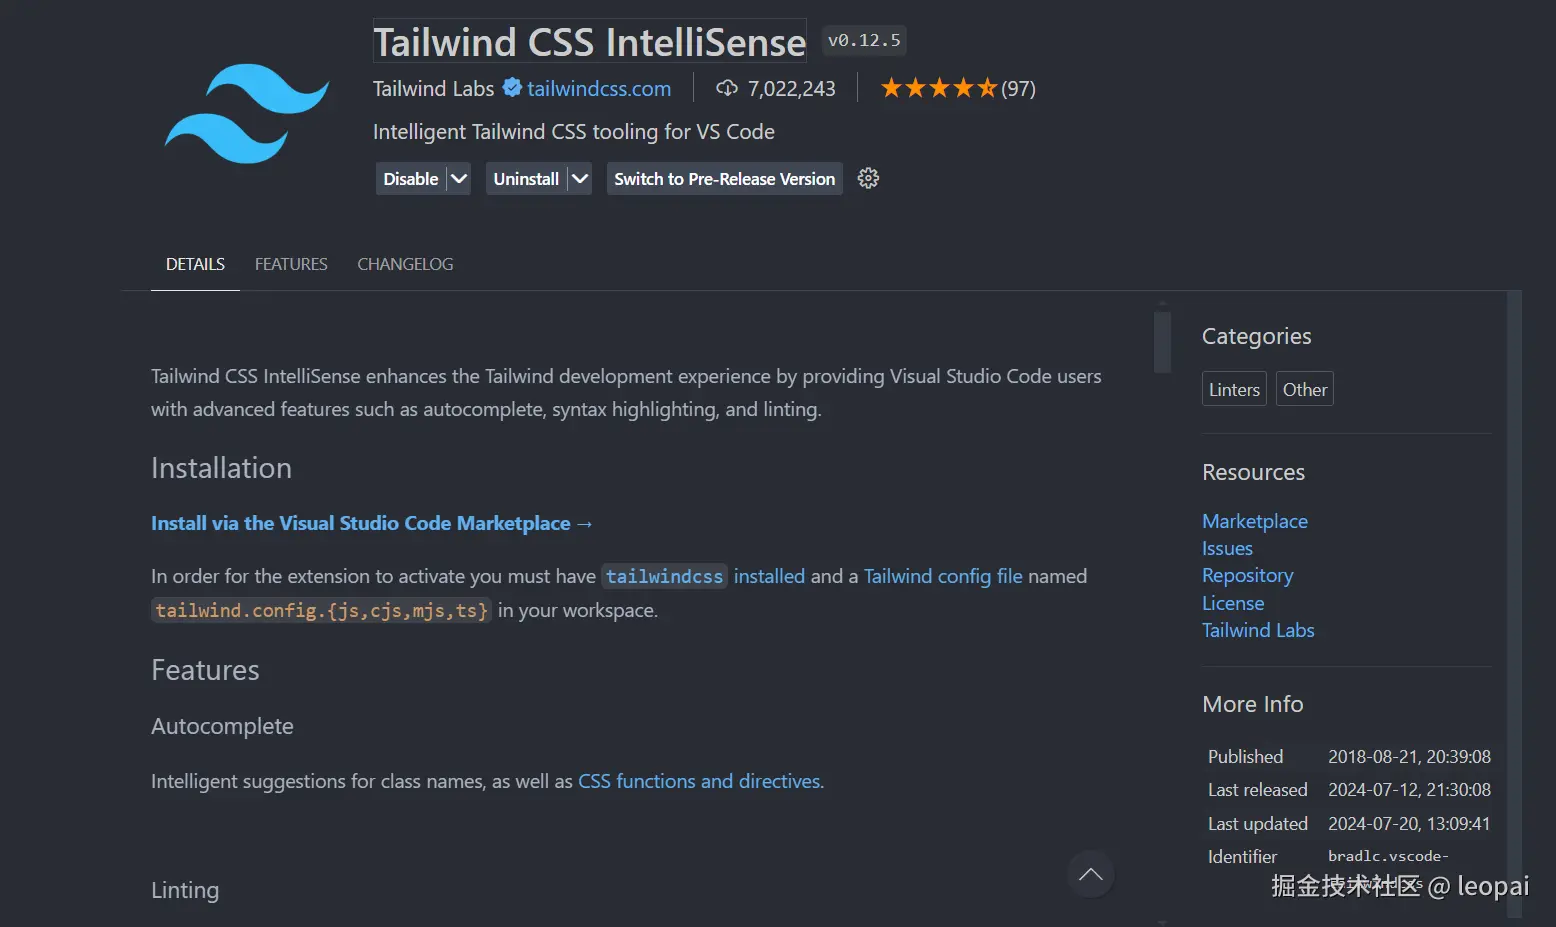Click the Tailwind CSS extension logo

[247, 114]
